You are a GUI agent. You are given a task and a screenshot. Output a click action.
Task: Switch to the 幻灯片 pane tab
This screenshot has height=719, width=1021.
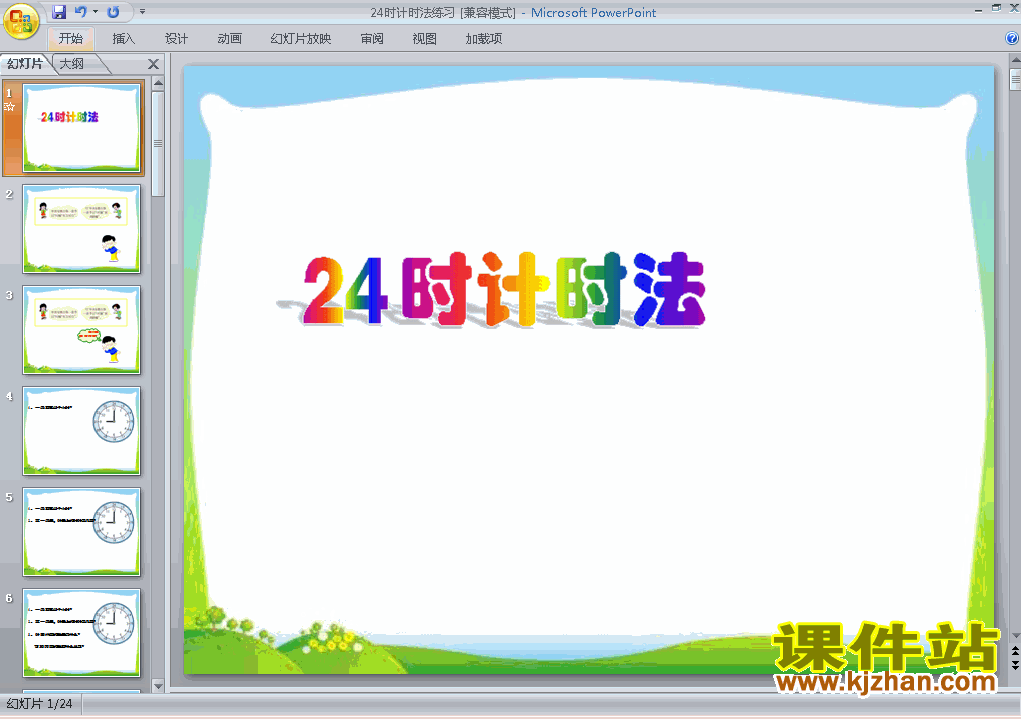pyautogui.click(x=25, y=63)
